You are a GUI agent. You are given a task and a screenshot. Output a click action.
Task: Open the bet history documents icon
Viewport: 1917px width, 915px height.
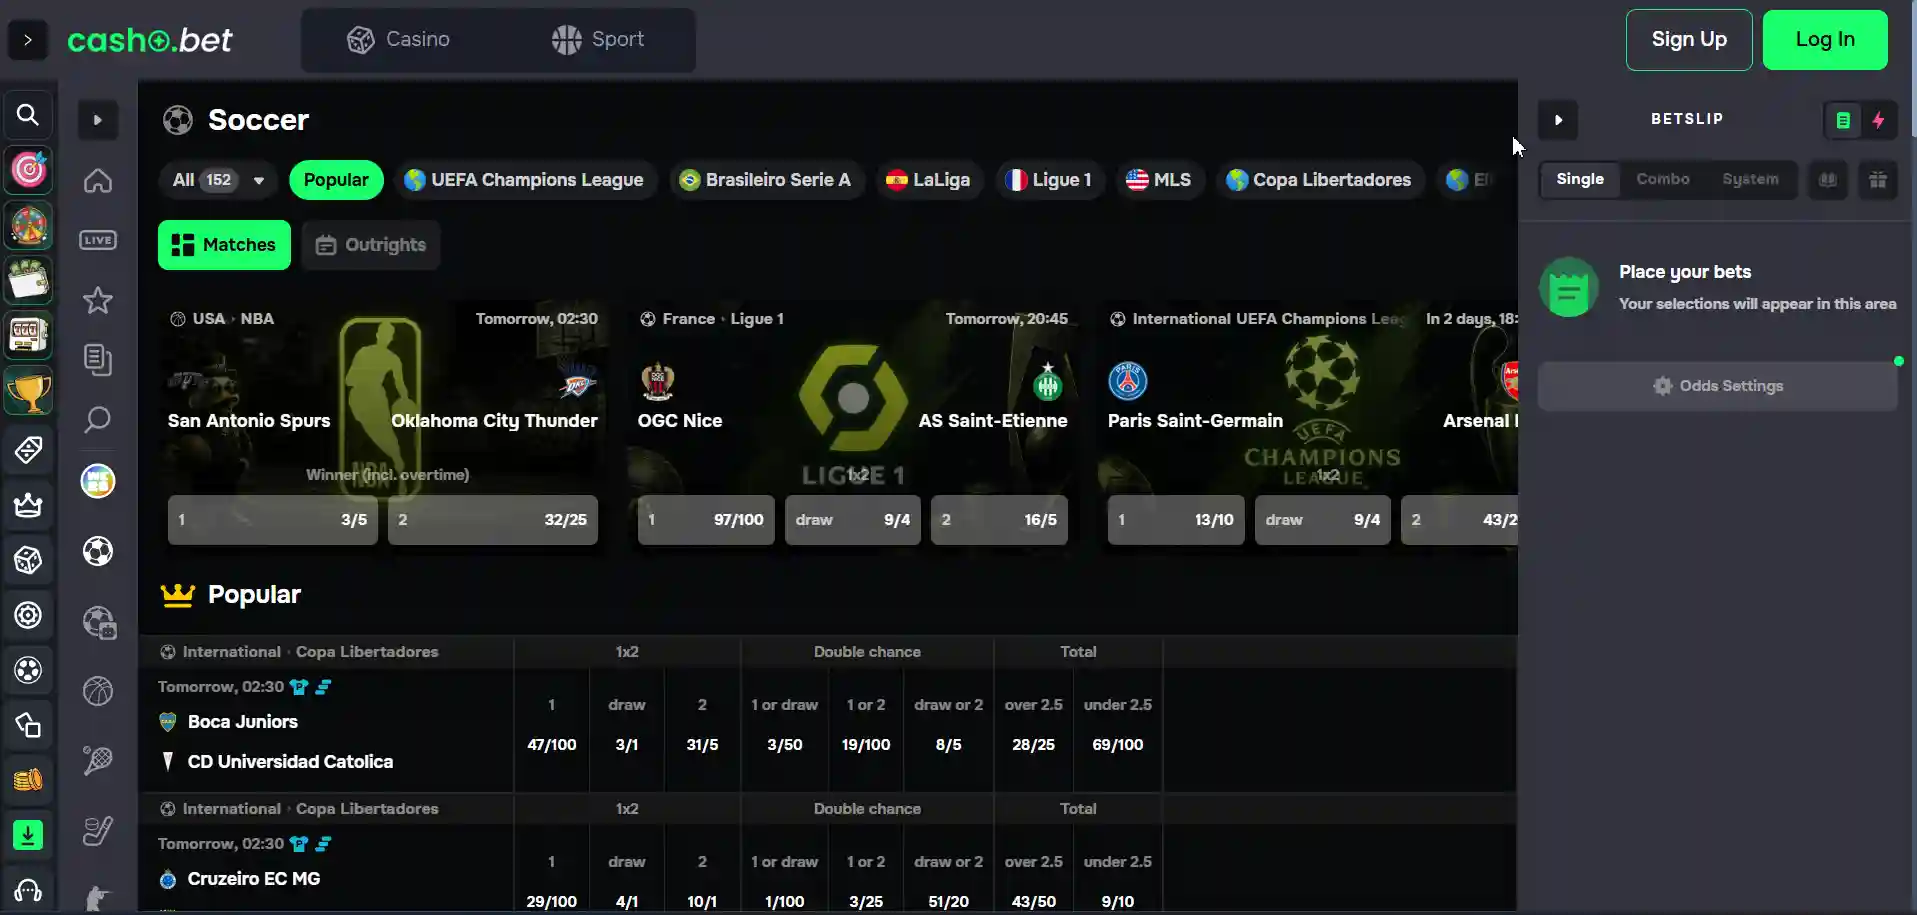tap(98, 360)
